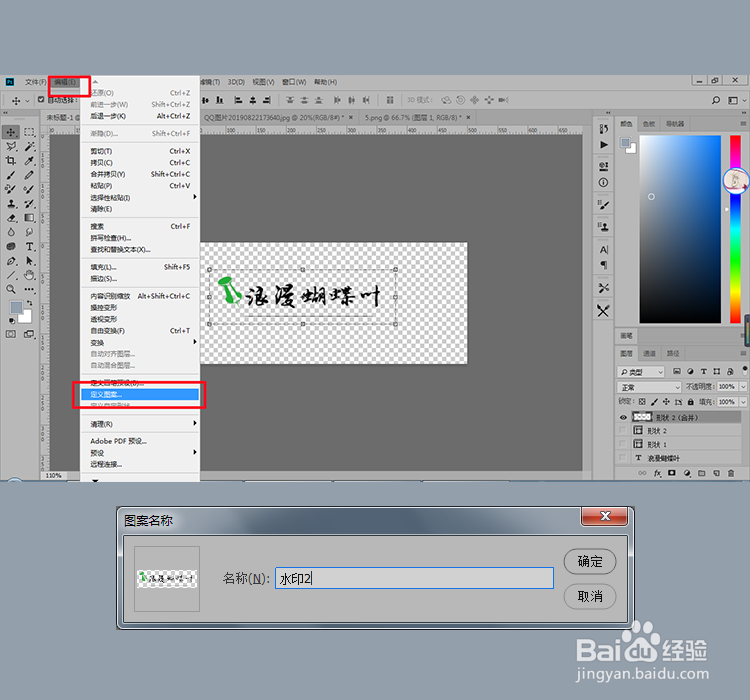Open the layer filter type dropdown
Image resolution: width=750 pixels, height=700 pixels.
[x=641, y=372]
